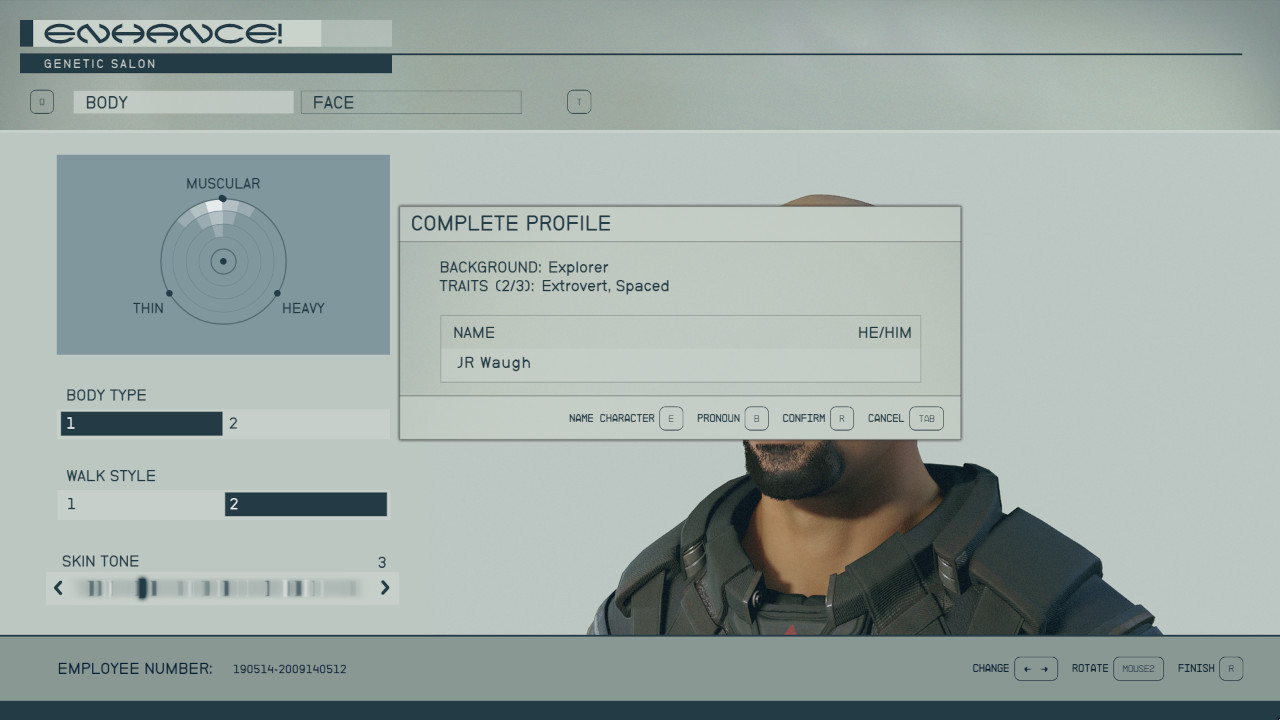Click the E key icon for Name Character
This screenshot has height=720, width=1280.
click(x=671, y=418)
